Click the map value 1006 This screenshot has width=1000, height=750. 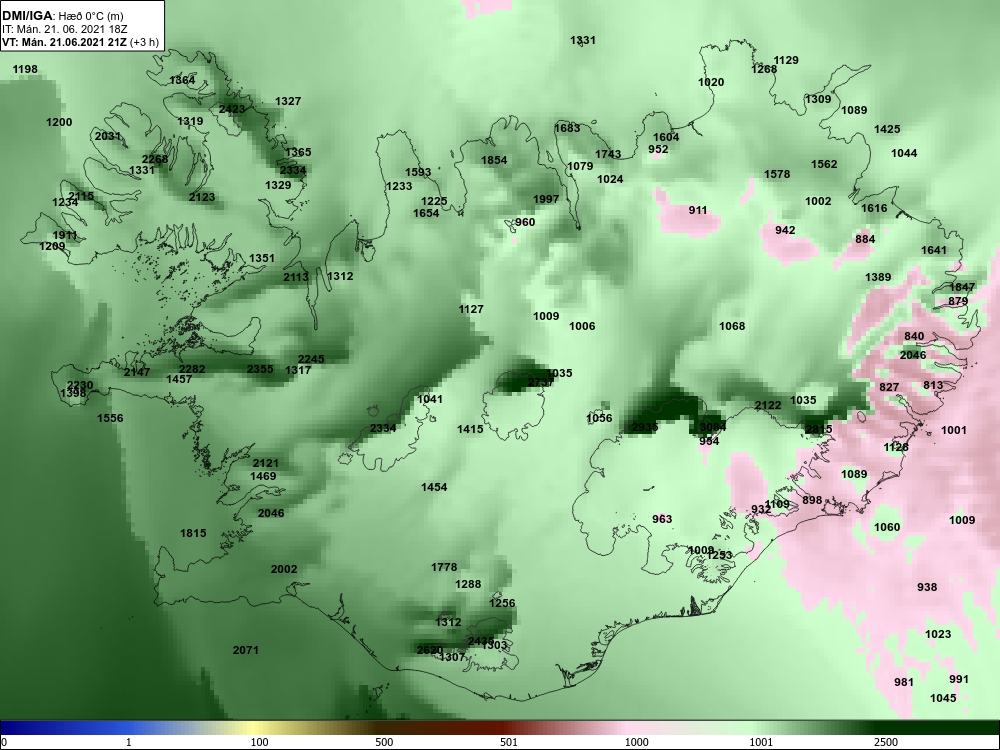[x=582, y=326]
